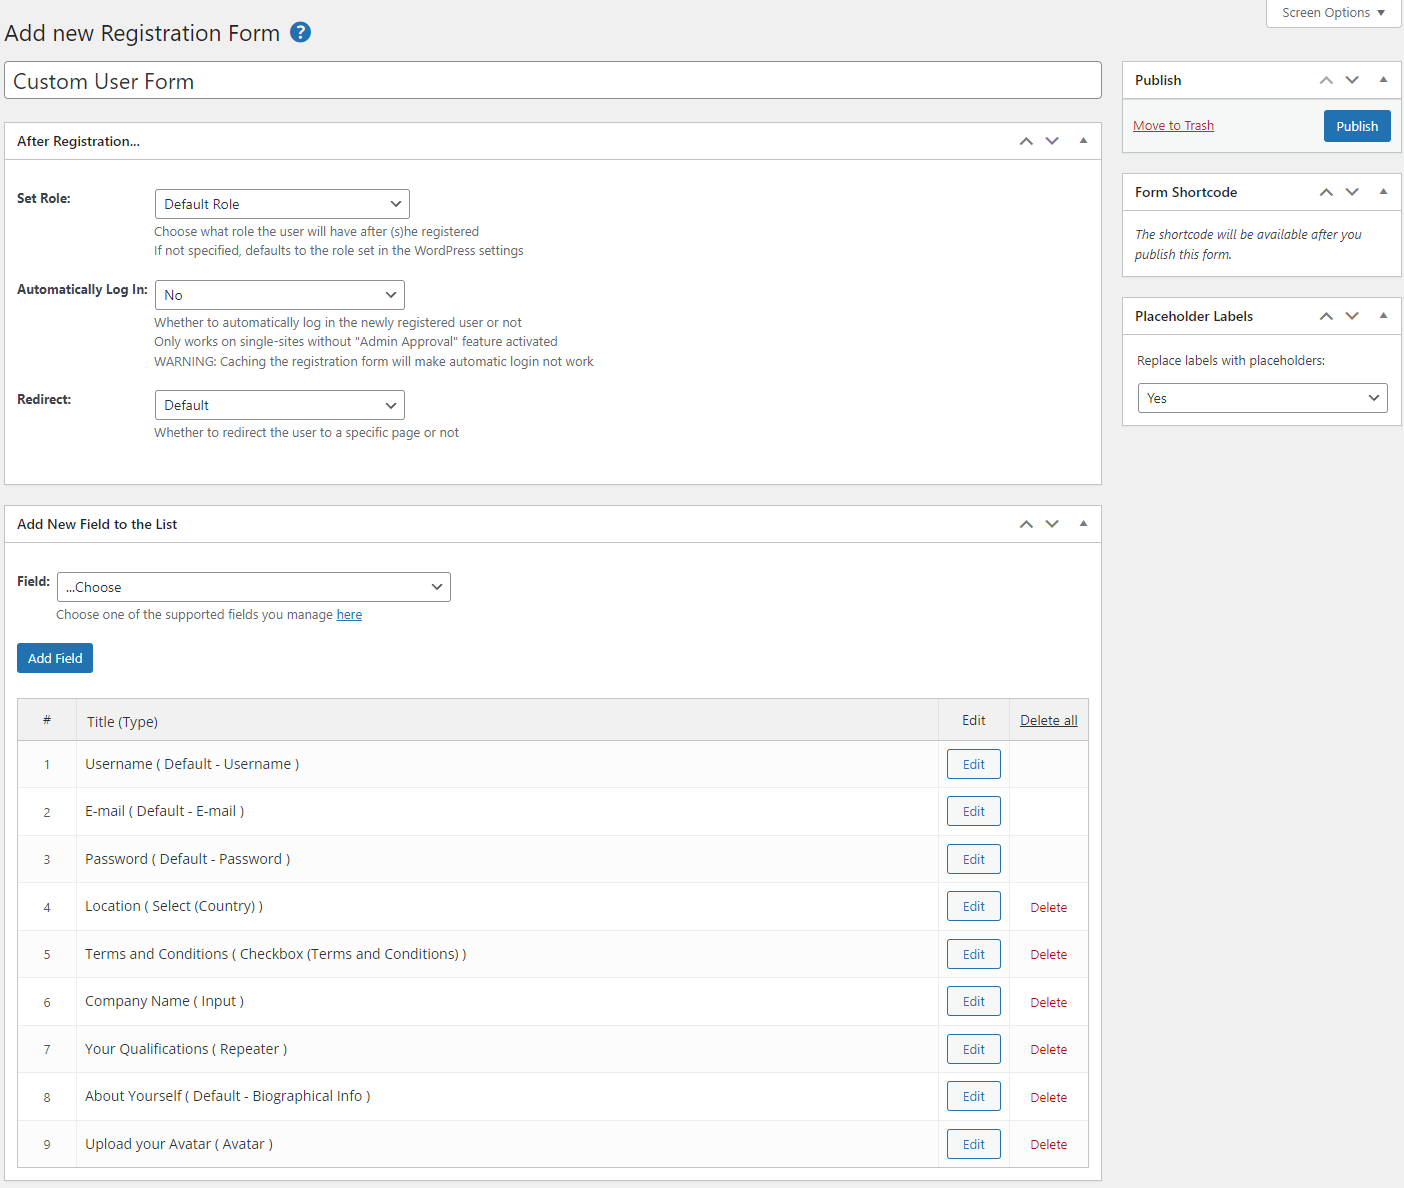Select 'Username ( Default - Username )' row text
Screen dimensions: 1404x1188
[192, 764]
